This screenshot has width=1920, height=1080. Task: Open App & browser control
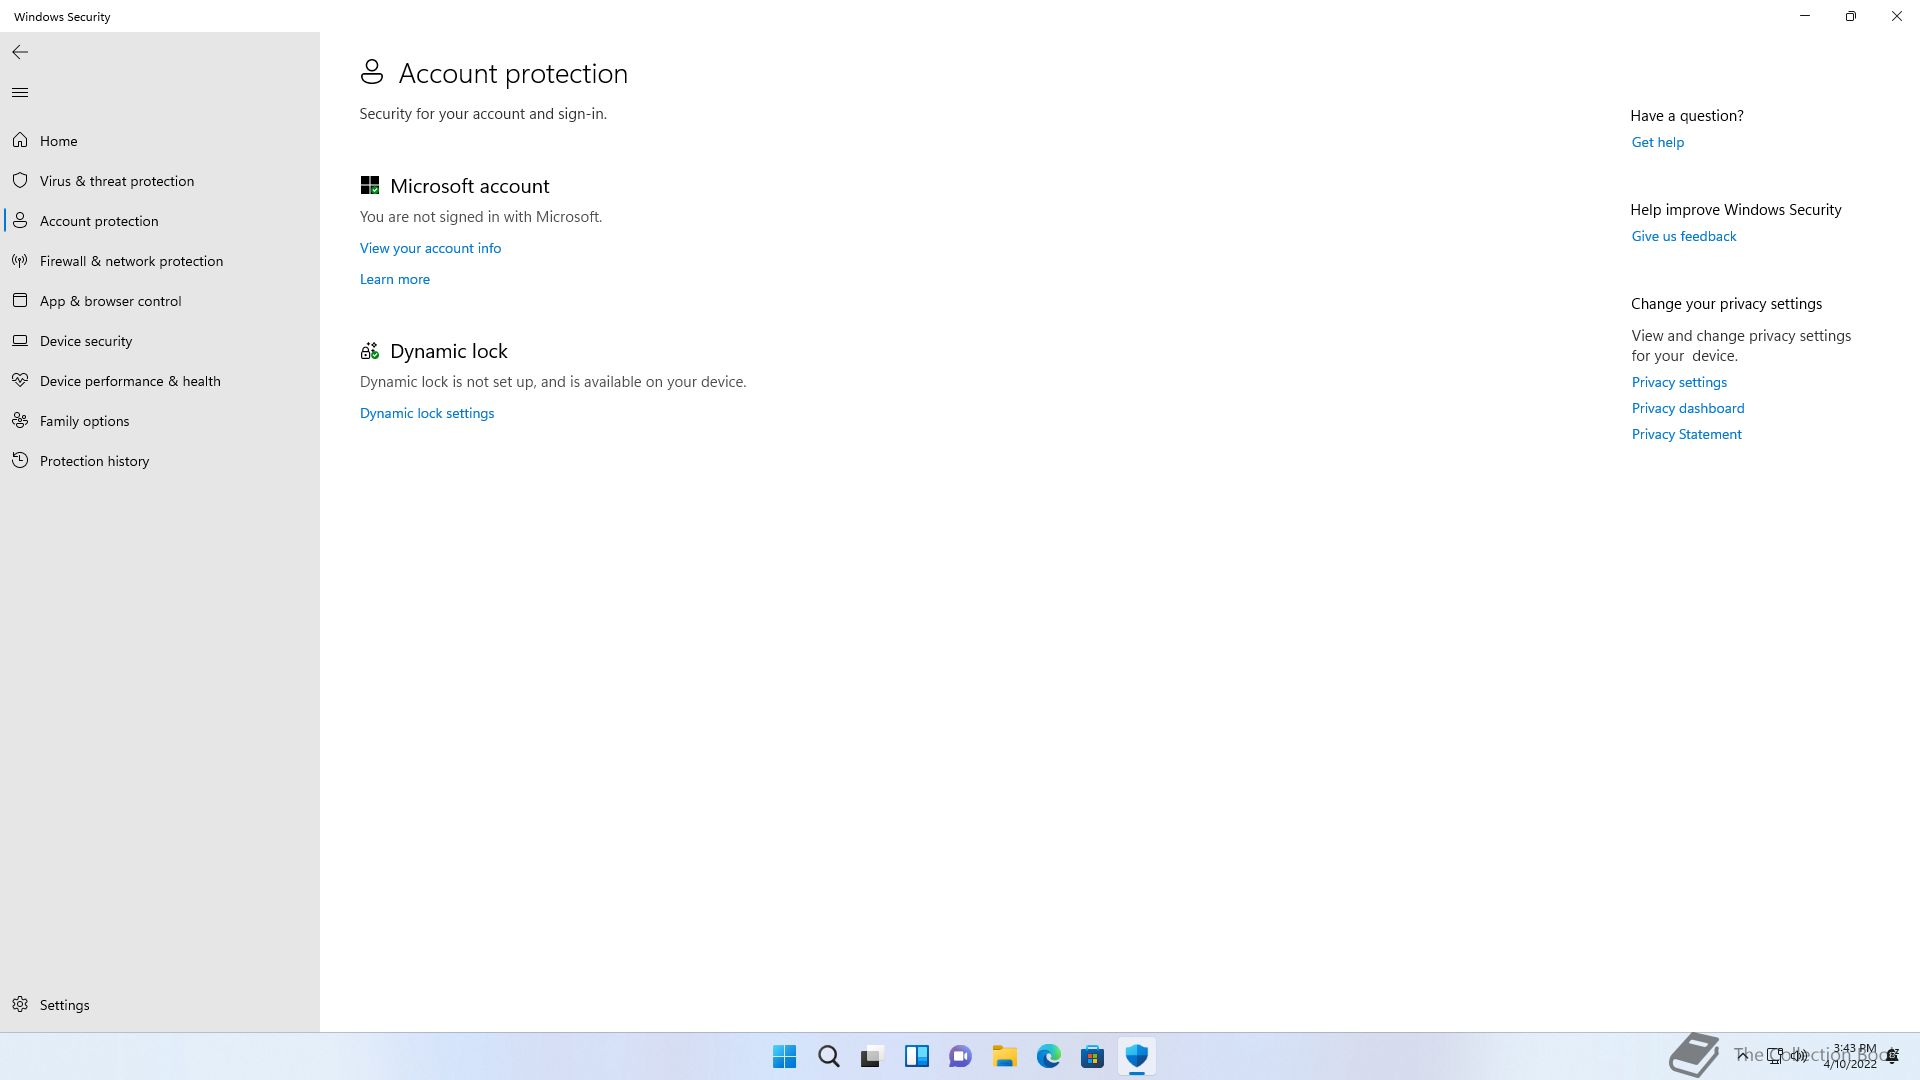[110, 301]
